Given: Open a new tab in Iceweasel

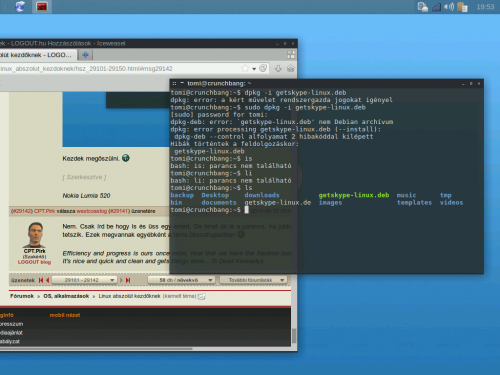Looking at the screenshot, I should pos(85,55).
